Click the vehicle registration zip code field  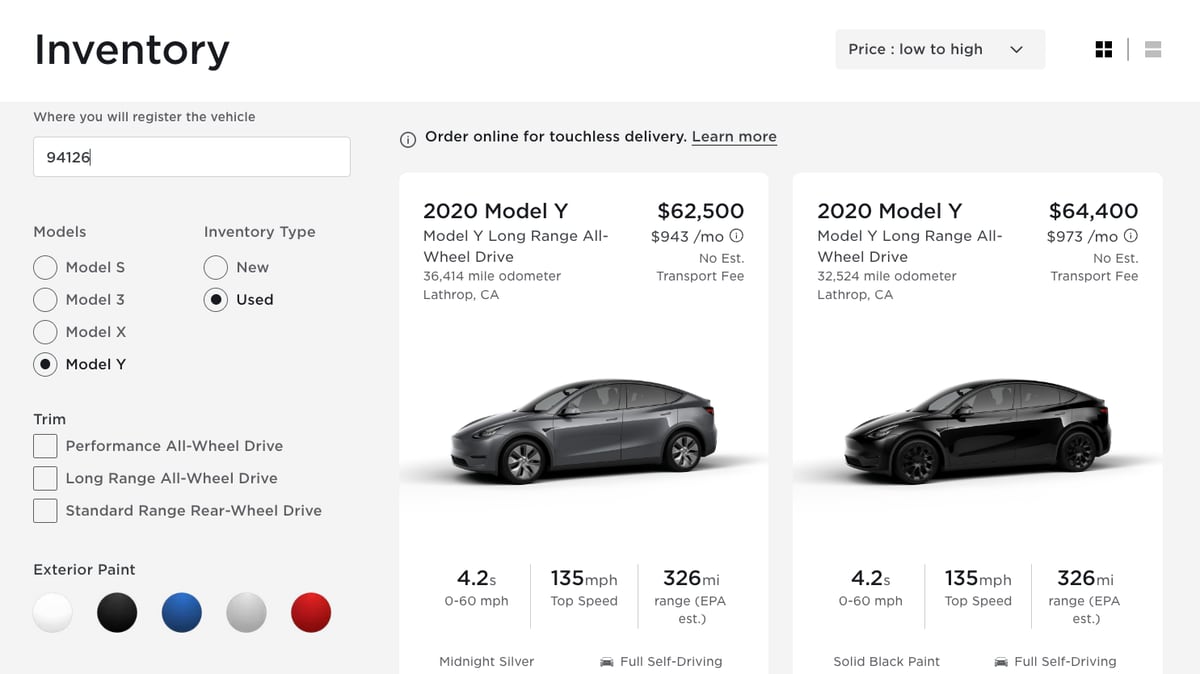point(191,156)
